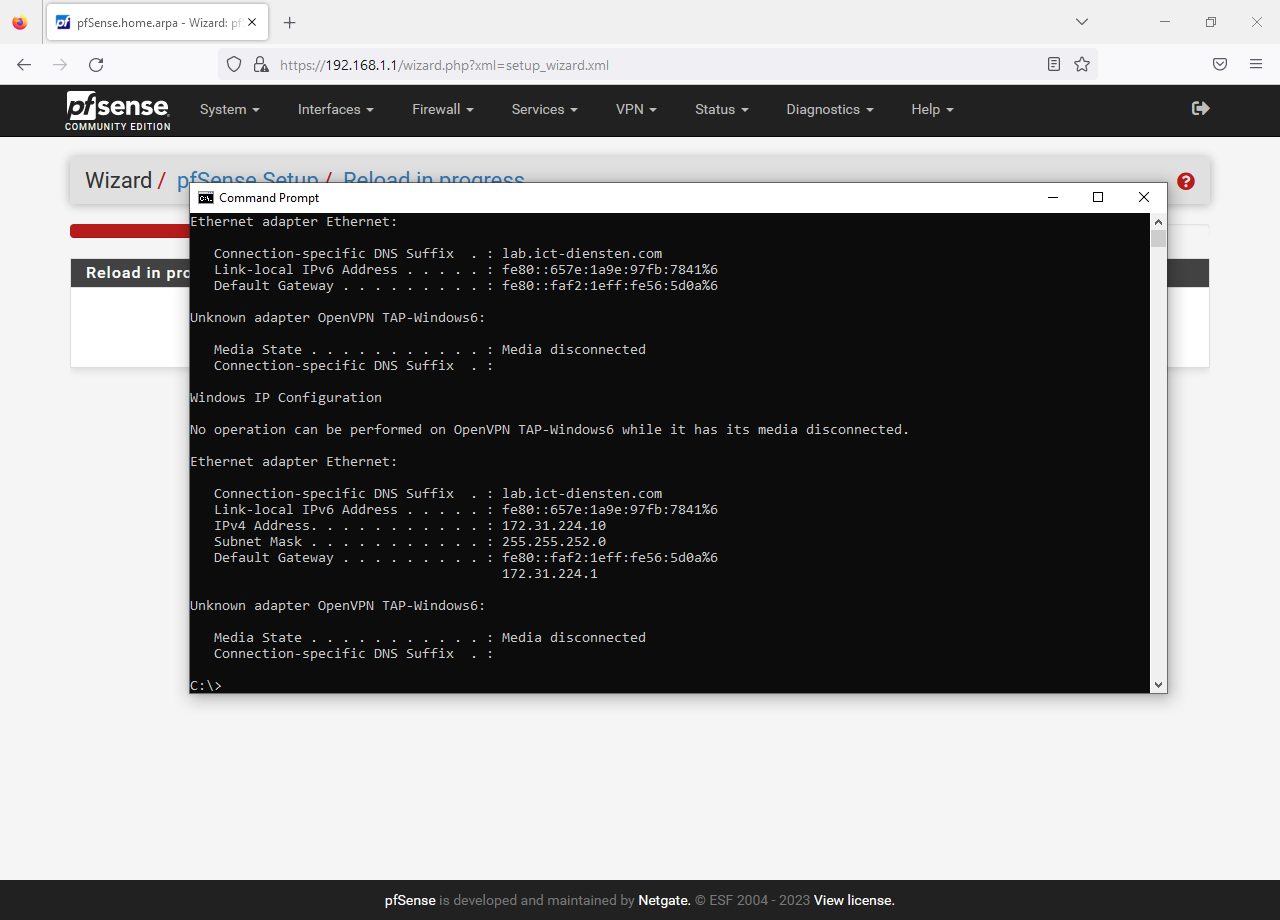The width and height of the screenshot is (1280, 920).
Task: Click the no operation error message
Action: click(x=550, y=430)
